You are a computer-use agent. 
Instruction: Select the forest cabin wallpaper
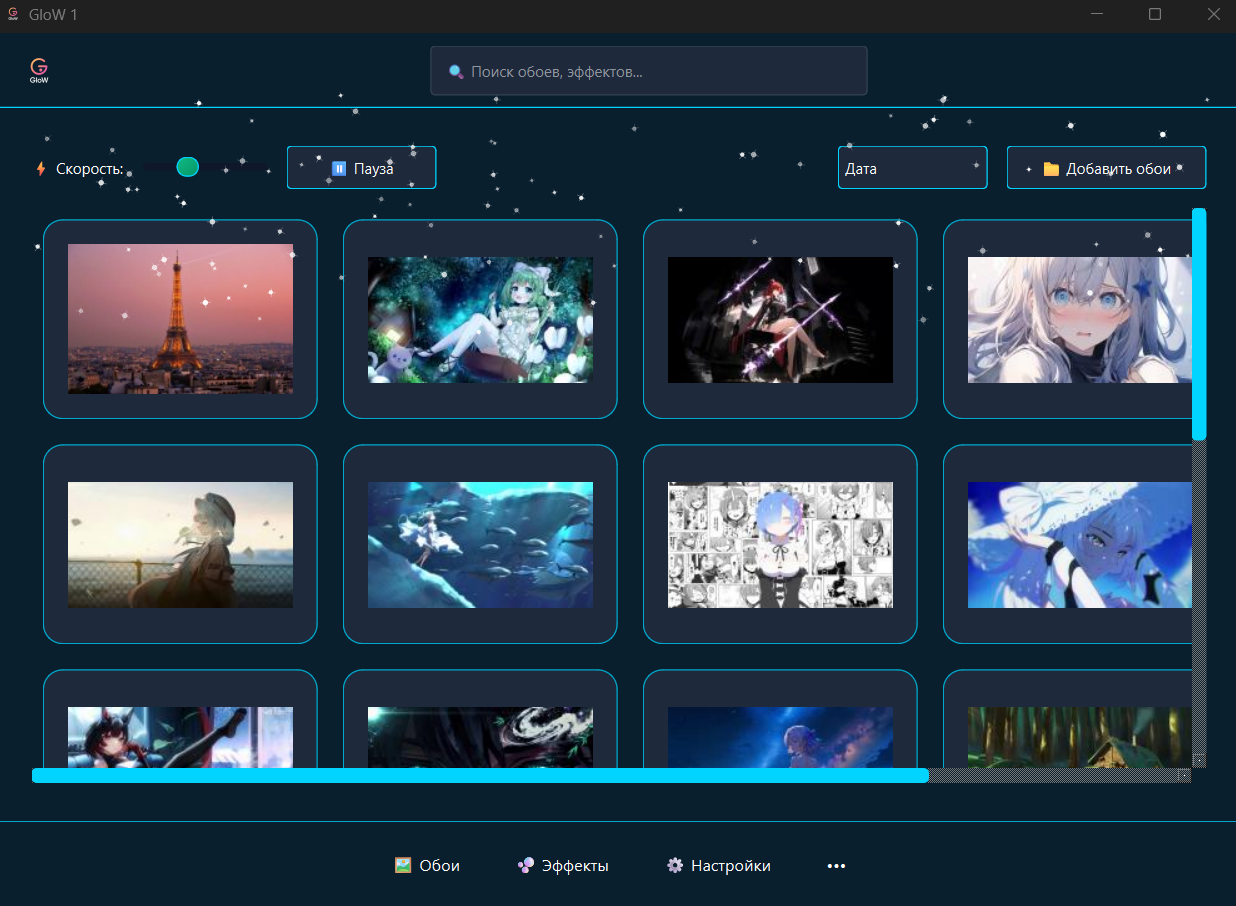click(1067, 719)
